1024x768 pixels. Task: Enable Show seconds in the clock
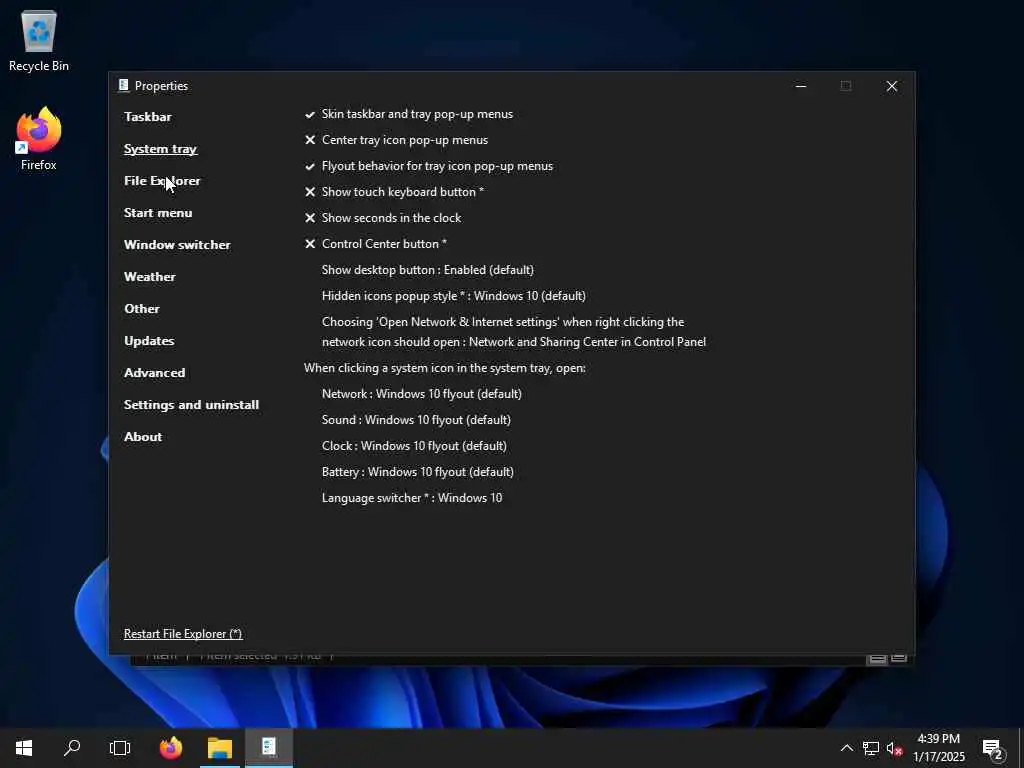coord(383,218)
